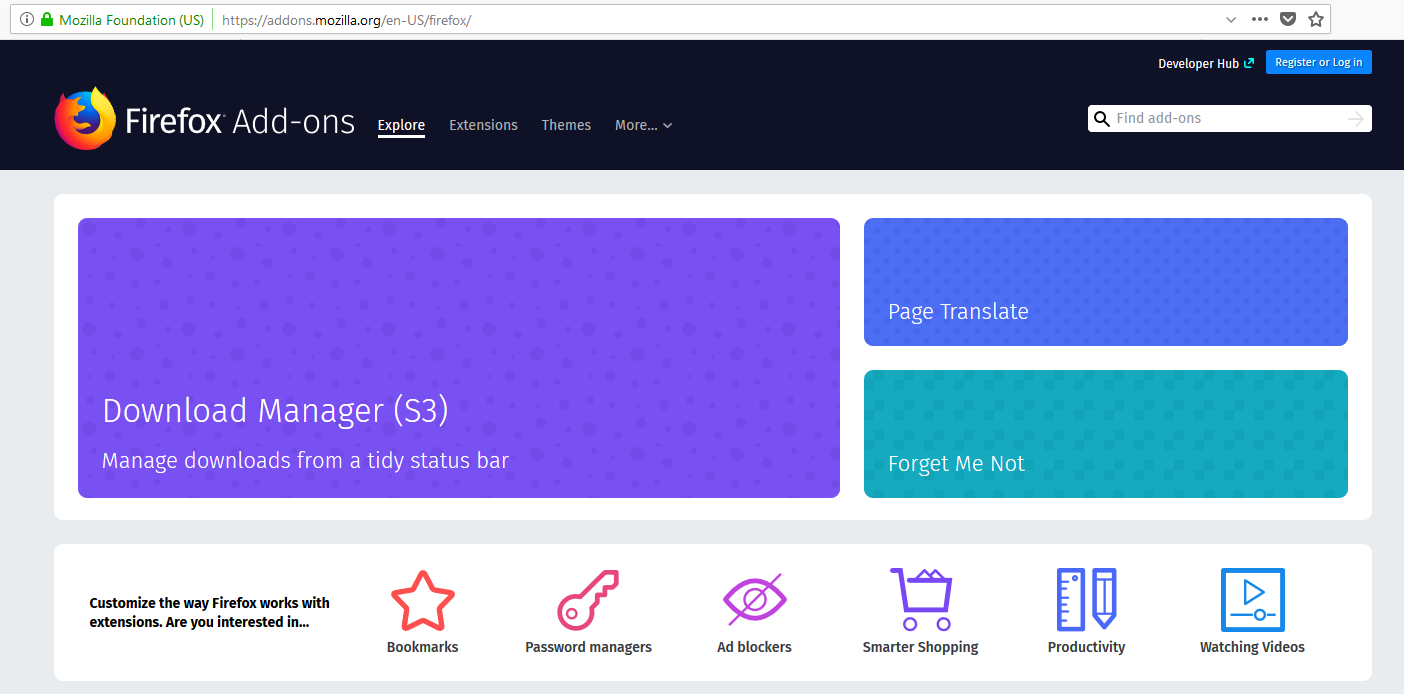Click the Firefox Add-ons title text
Image resolution: width=1404 pixels, height=694 pixels.
[240, 122]
